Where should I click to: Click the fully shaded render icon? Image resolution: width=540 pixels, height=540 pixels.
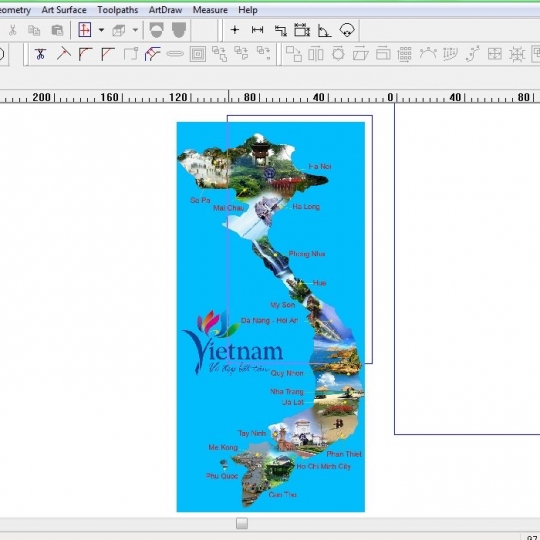coord(179,30)
